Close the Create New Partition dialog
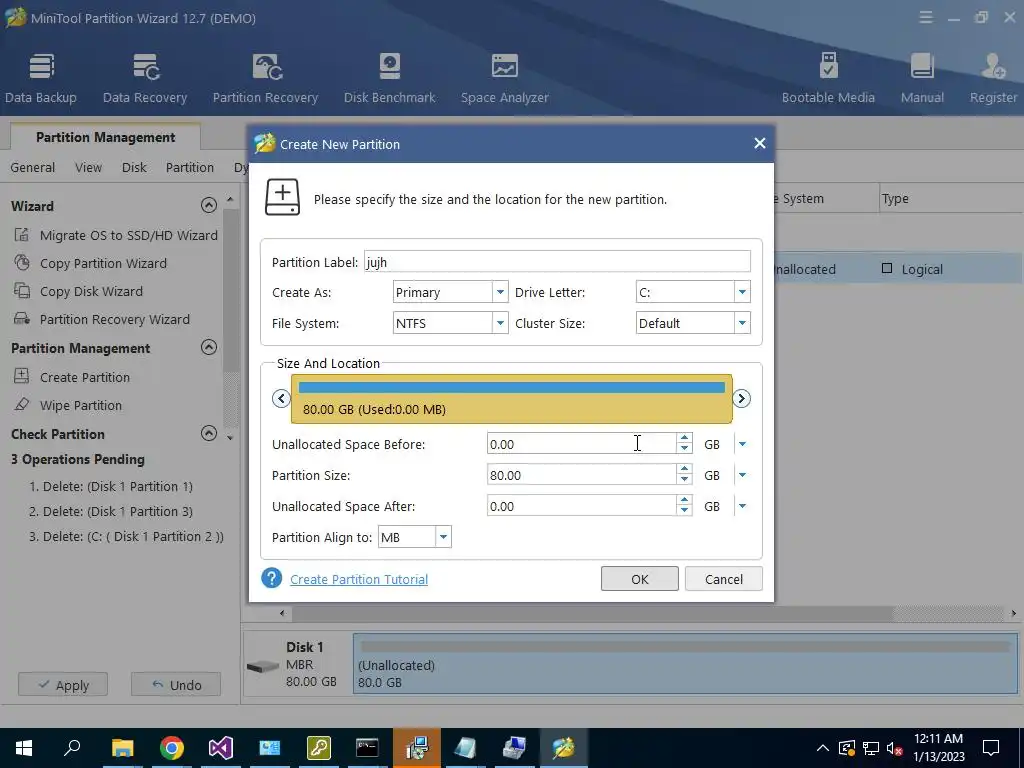Screen dimensions: 1024x768 pos(760,143)
